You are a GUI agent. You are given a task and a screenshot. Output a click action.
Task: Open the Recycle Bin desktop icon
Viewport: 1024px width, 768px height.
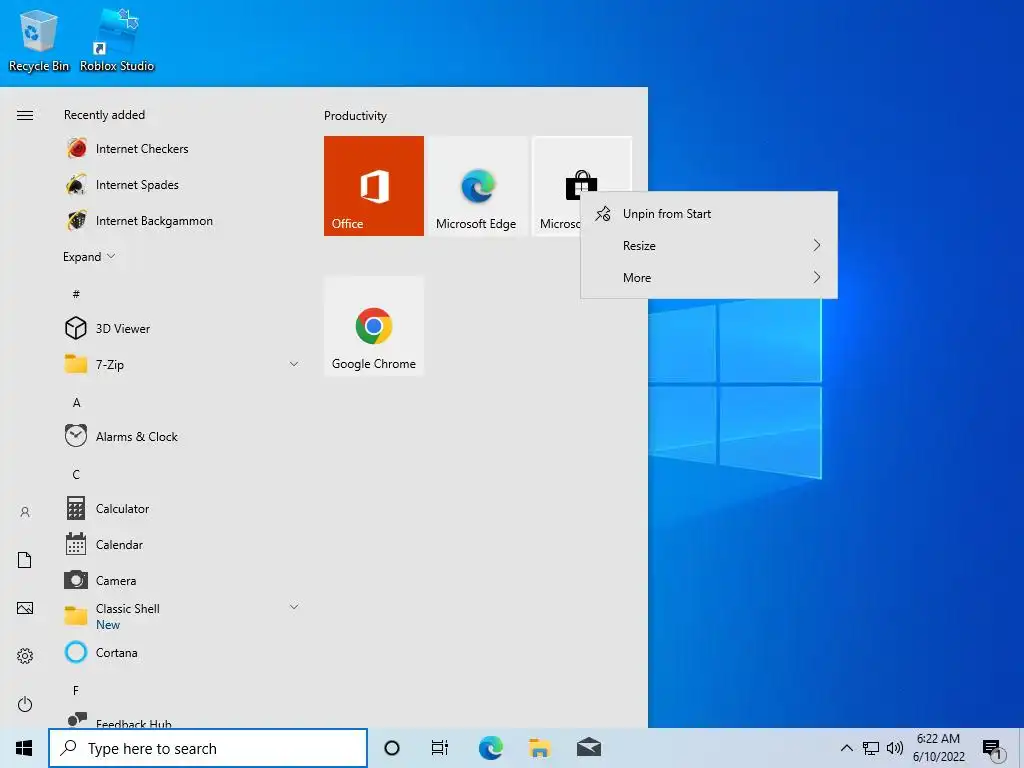pos(39,40)
